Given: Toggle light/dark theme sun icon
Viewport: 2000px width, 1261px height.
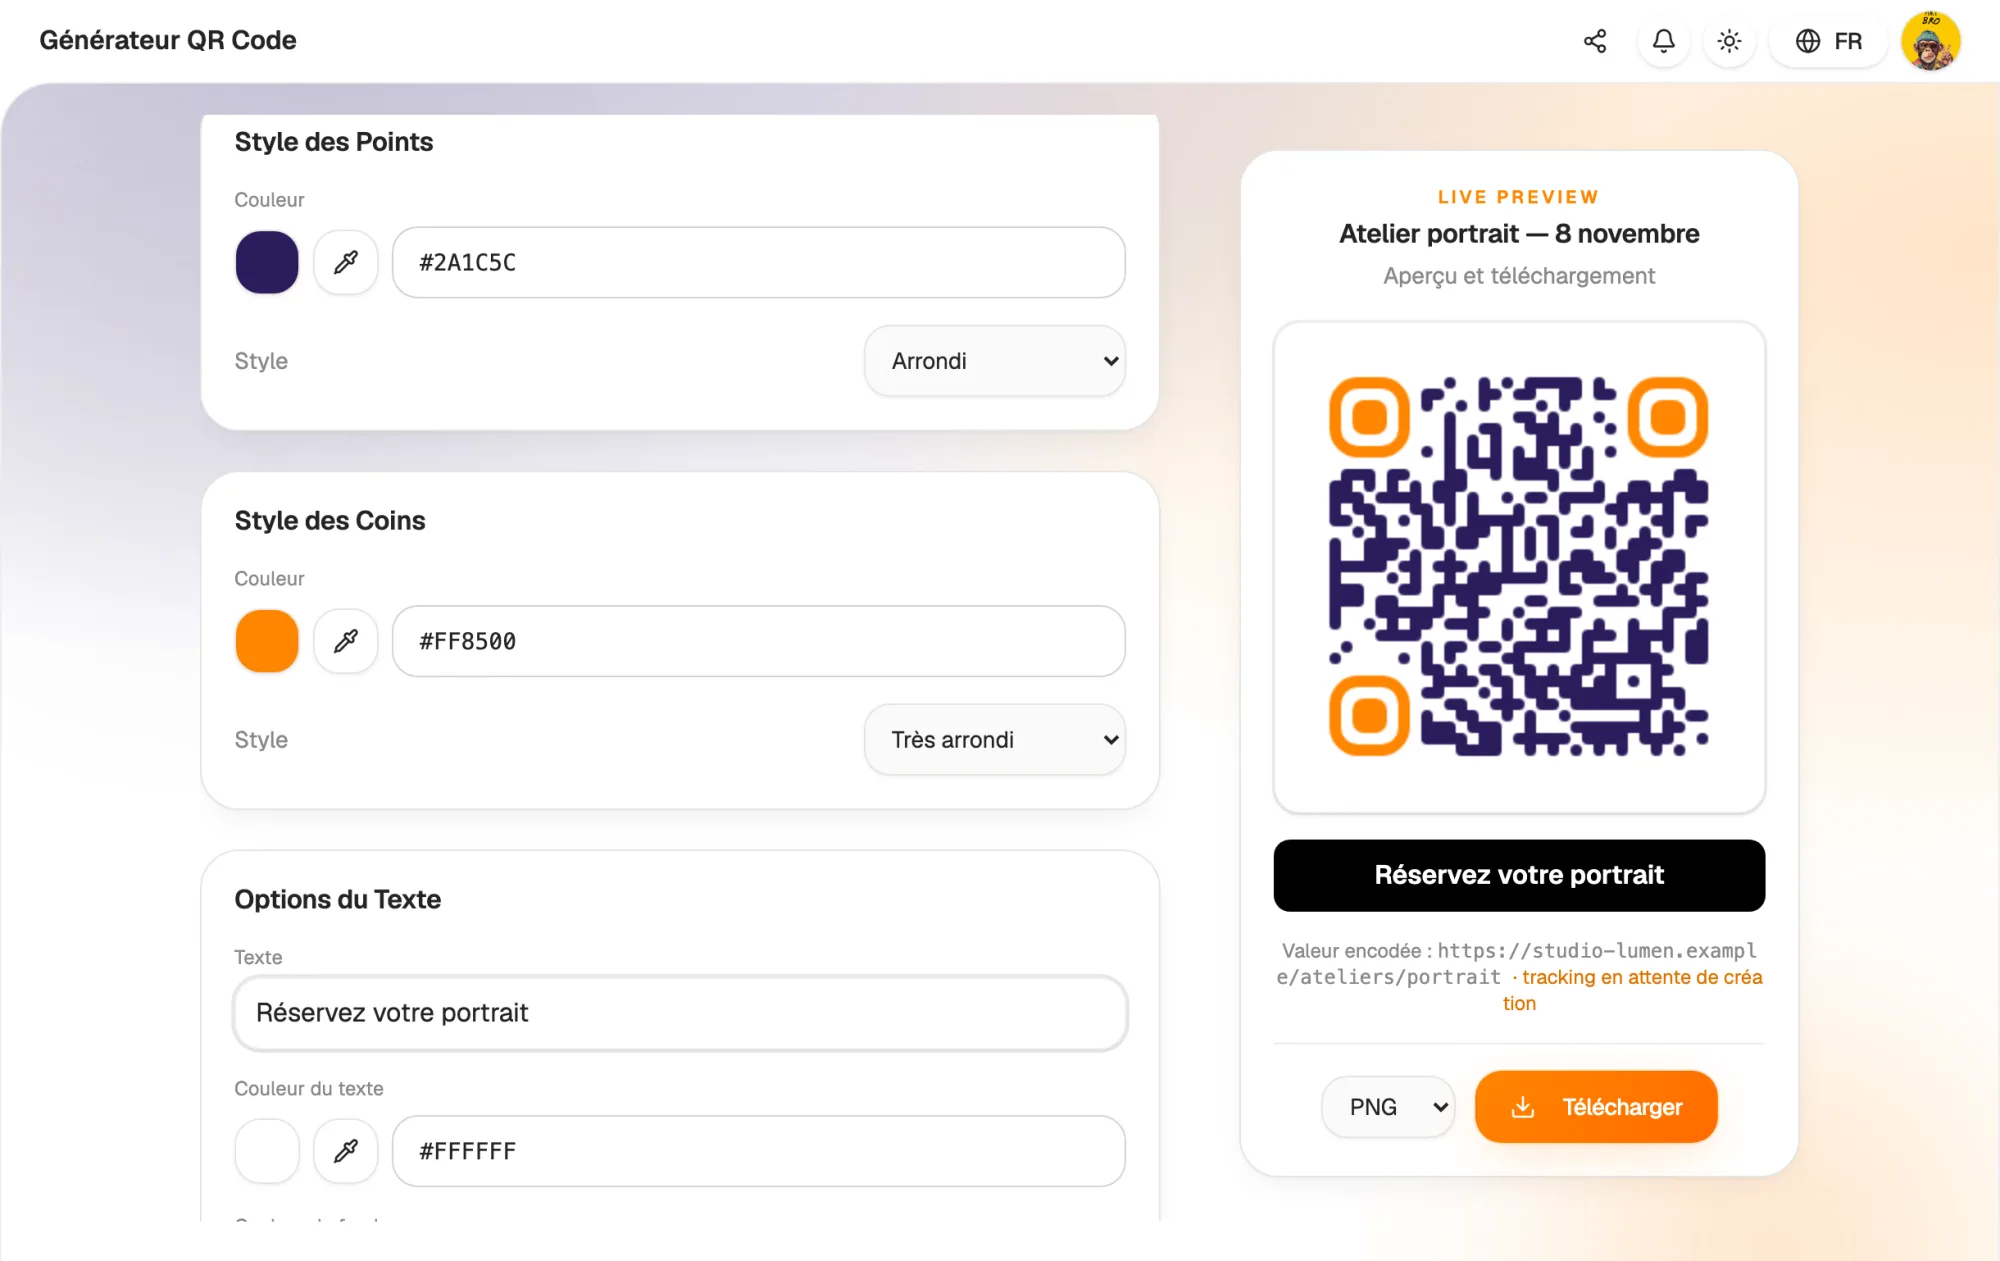Looking at the screenshot, I should click(1729, 41).
